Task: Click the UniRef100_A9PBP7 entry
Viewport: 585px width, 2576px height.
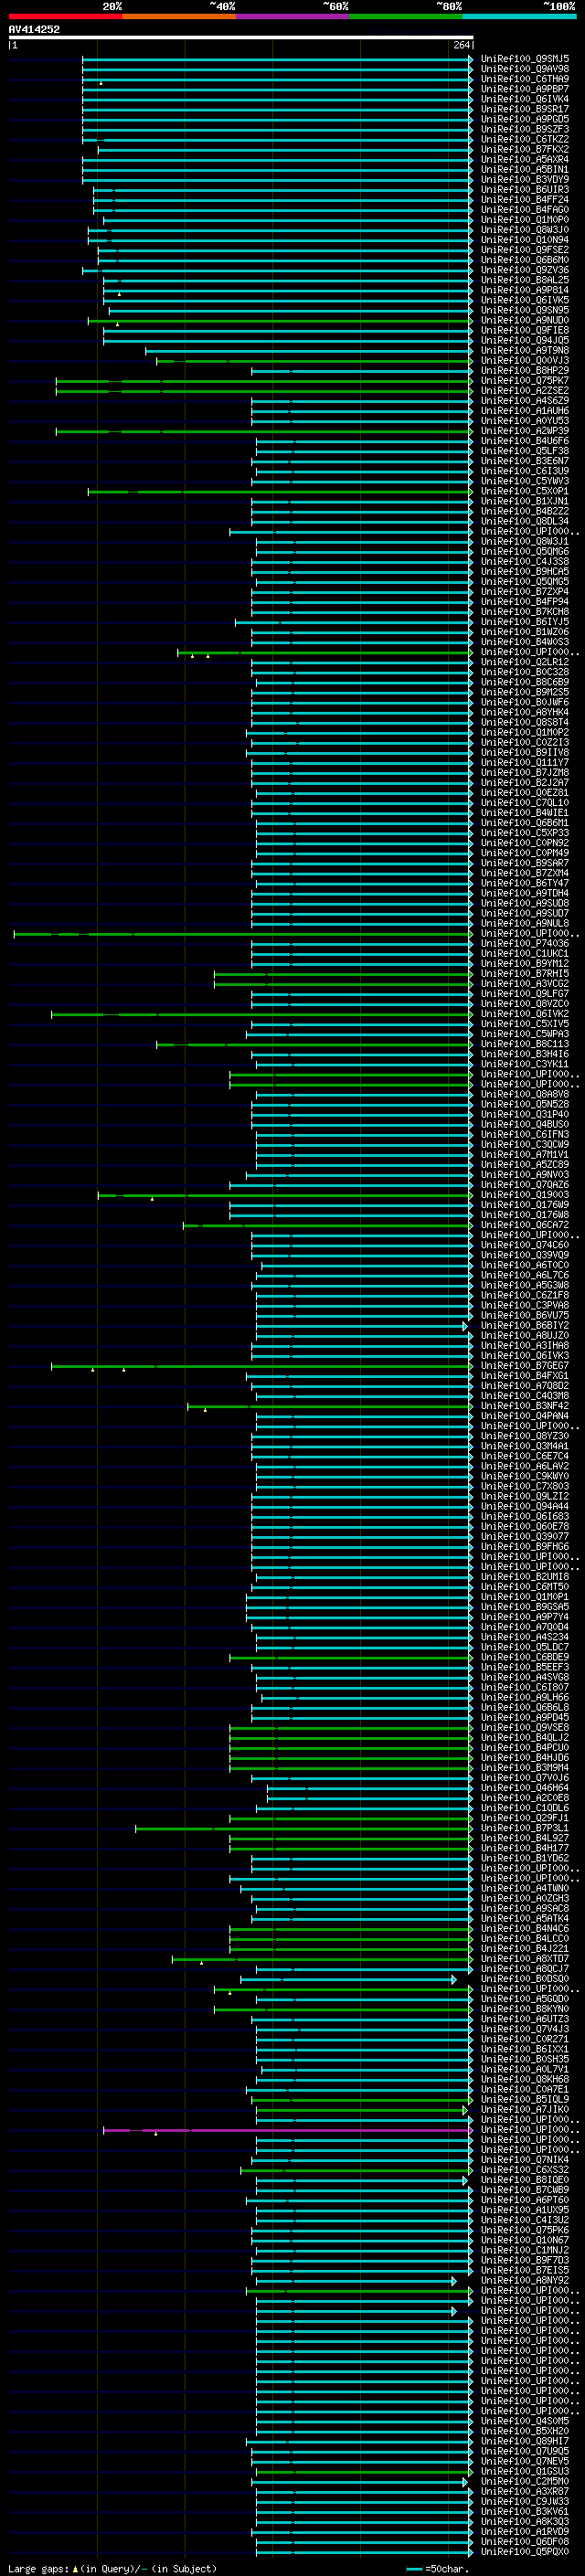Action: pyautogui.click(x=525, y=89)
